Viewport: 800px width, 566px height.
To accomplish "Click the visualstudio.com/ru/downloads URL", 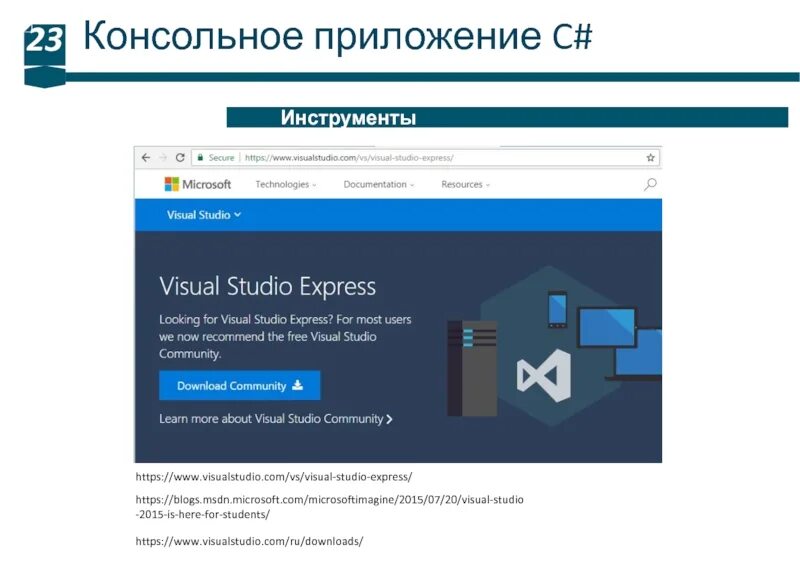I will [249, 541].
